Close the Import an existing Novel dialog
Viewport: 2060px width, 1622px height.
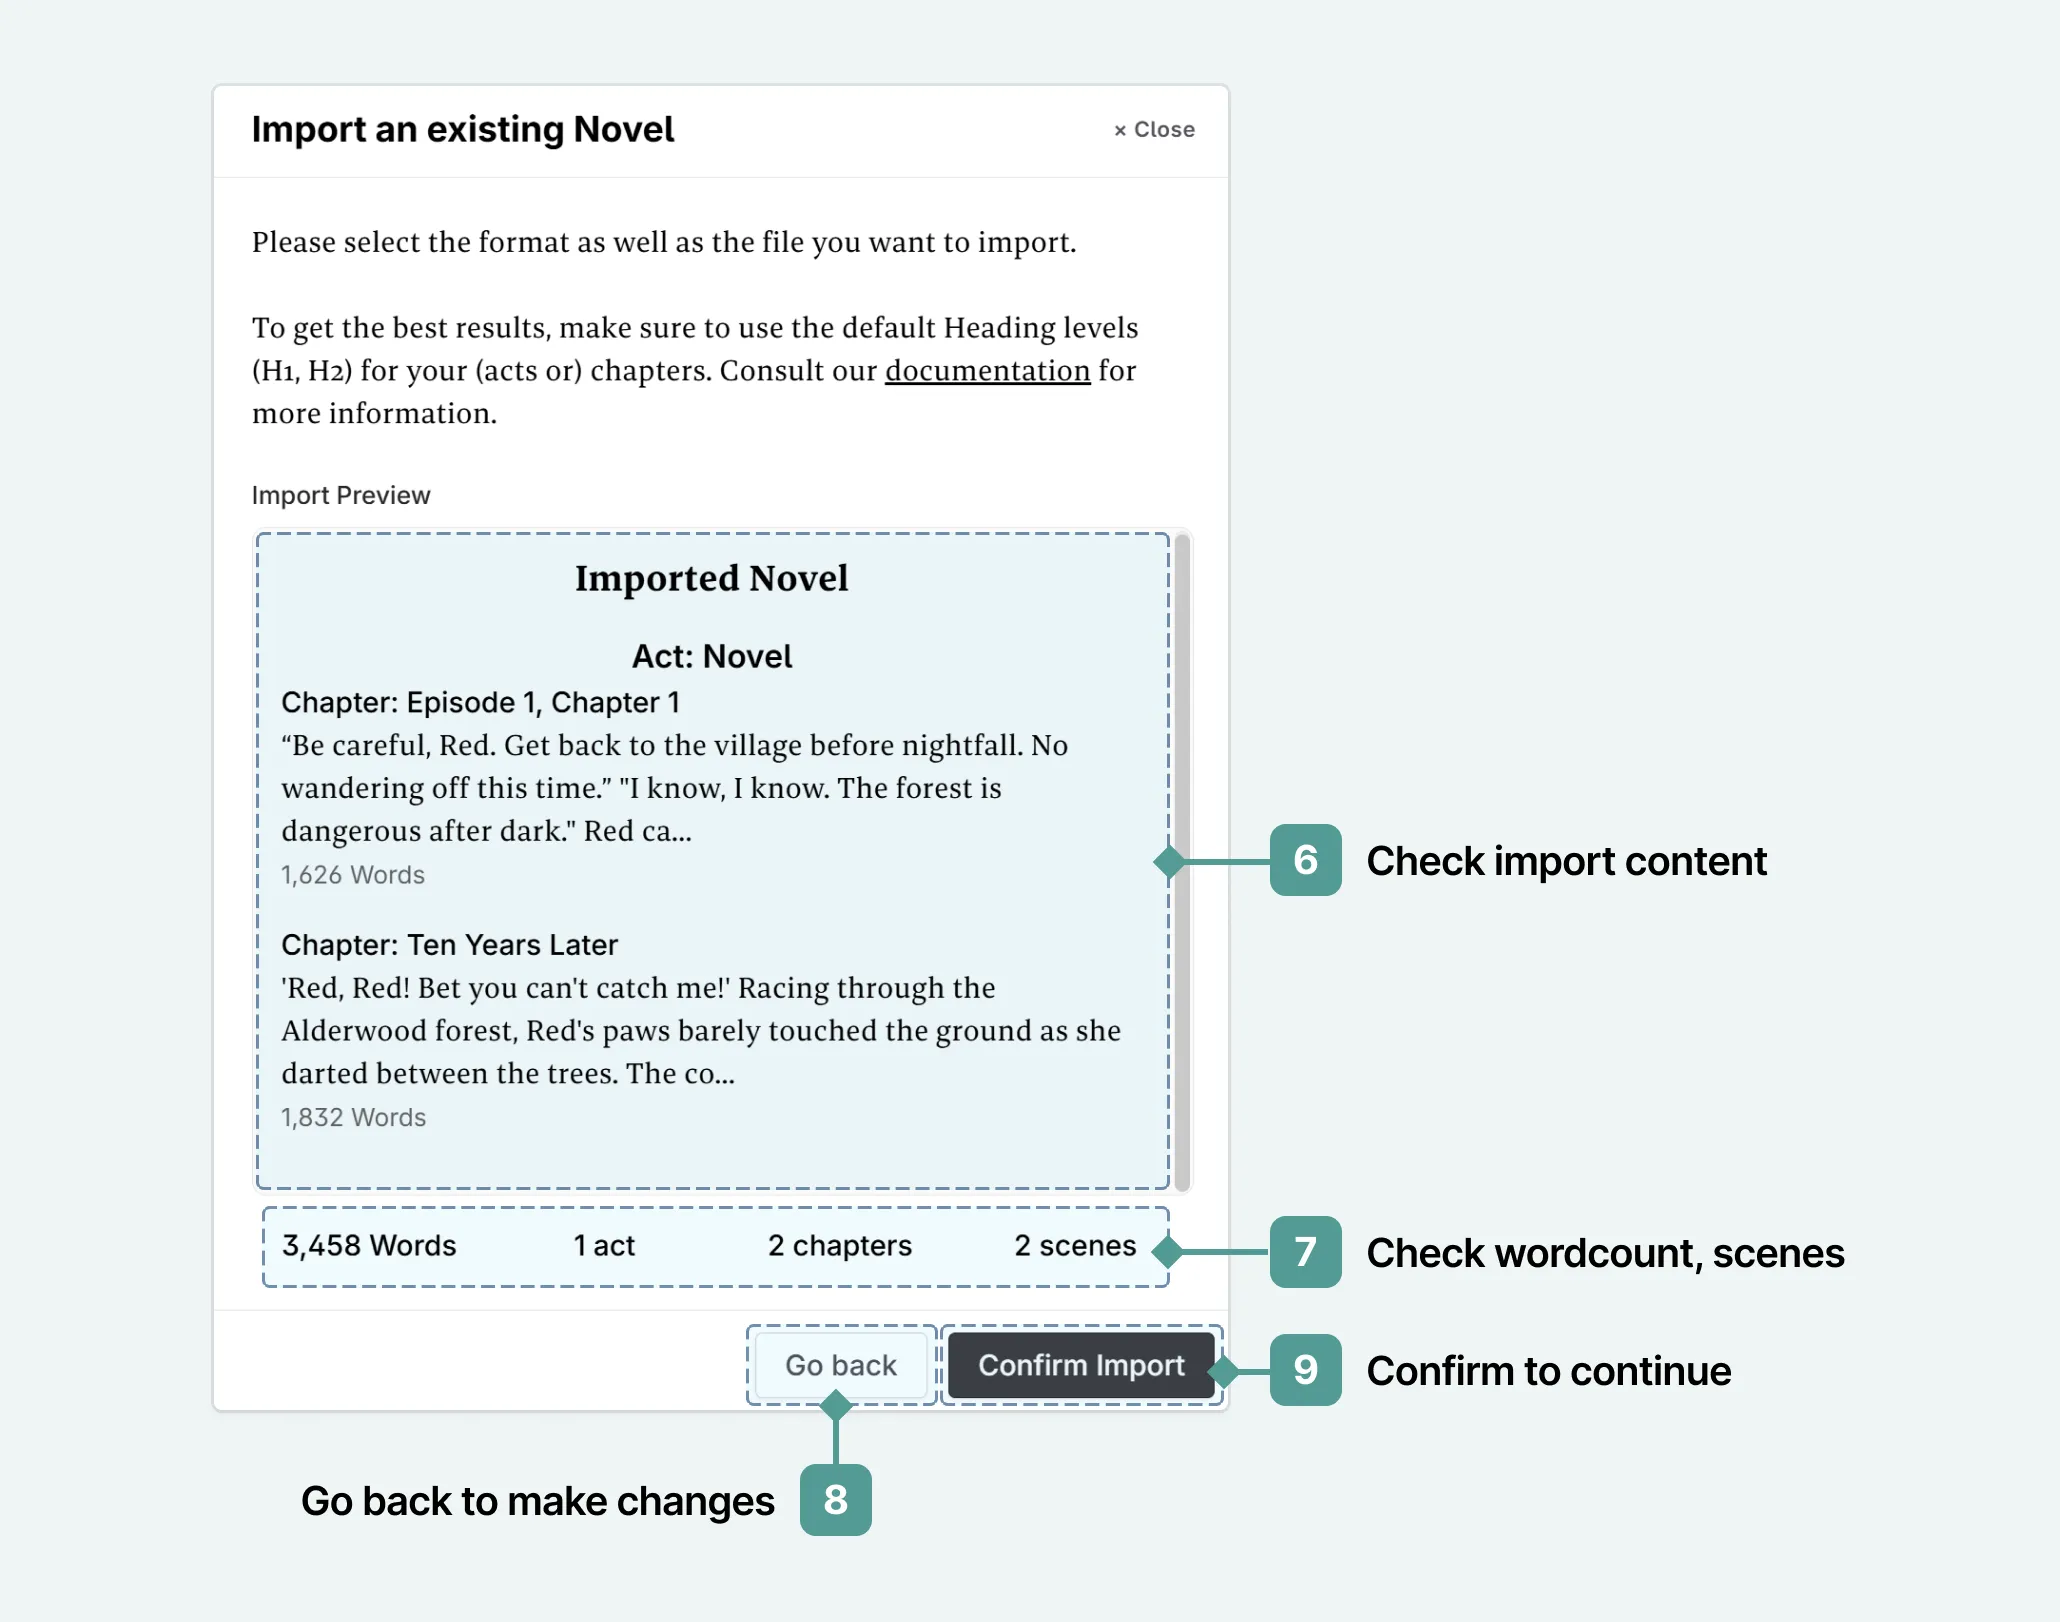(1154, 130)
